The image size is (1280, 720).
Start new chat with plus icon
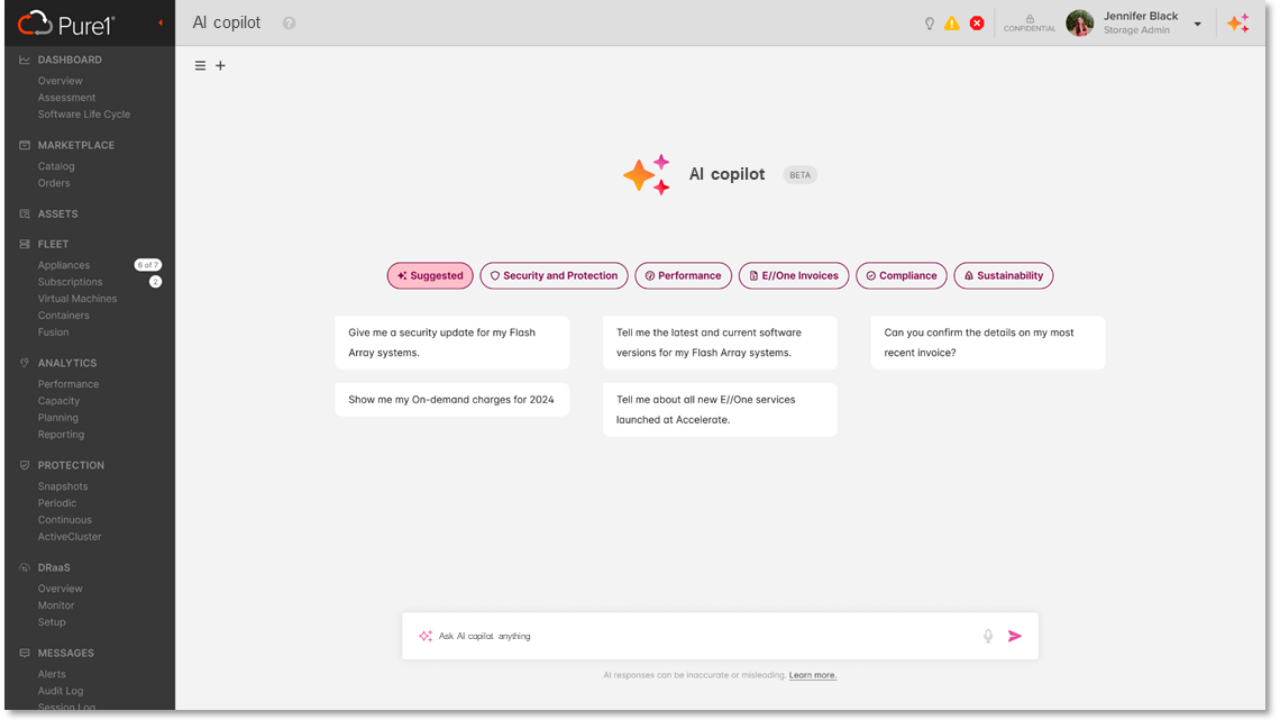221,66
